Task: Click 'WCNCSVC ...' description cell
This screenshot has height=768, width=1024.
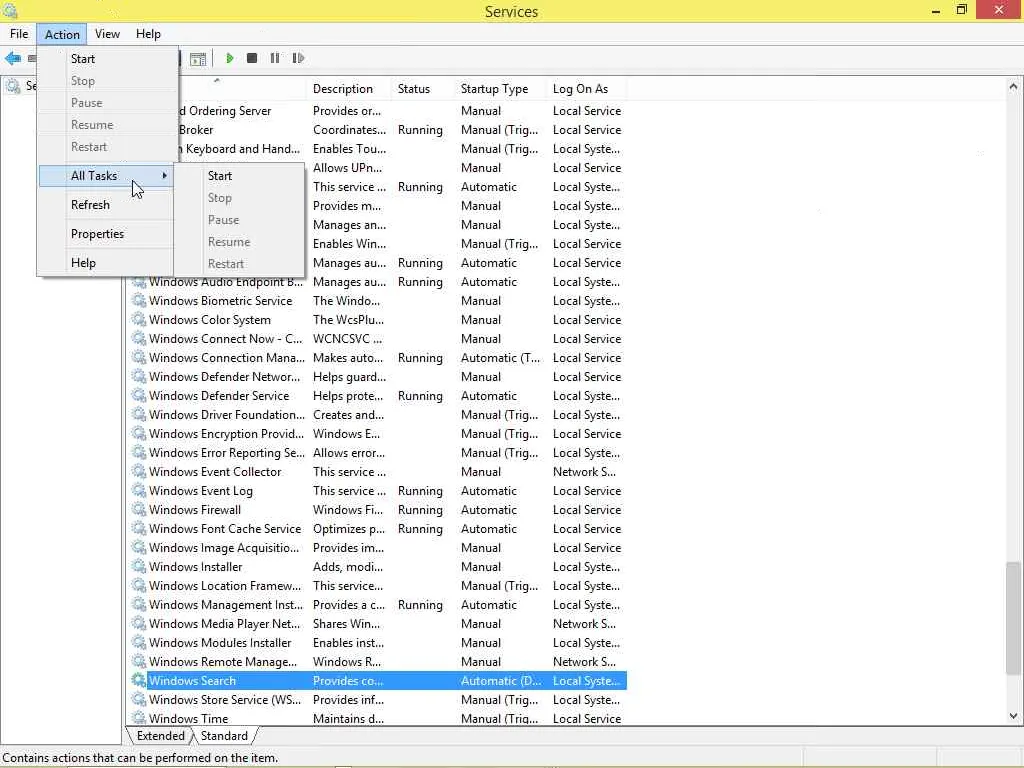Action: tap(347, 339)
